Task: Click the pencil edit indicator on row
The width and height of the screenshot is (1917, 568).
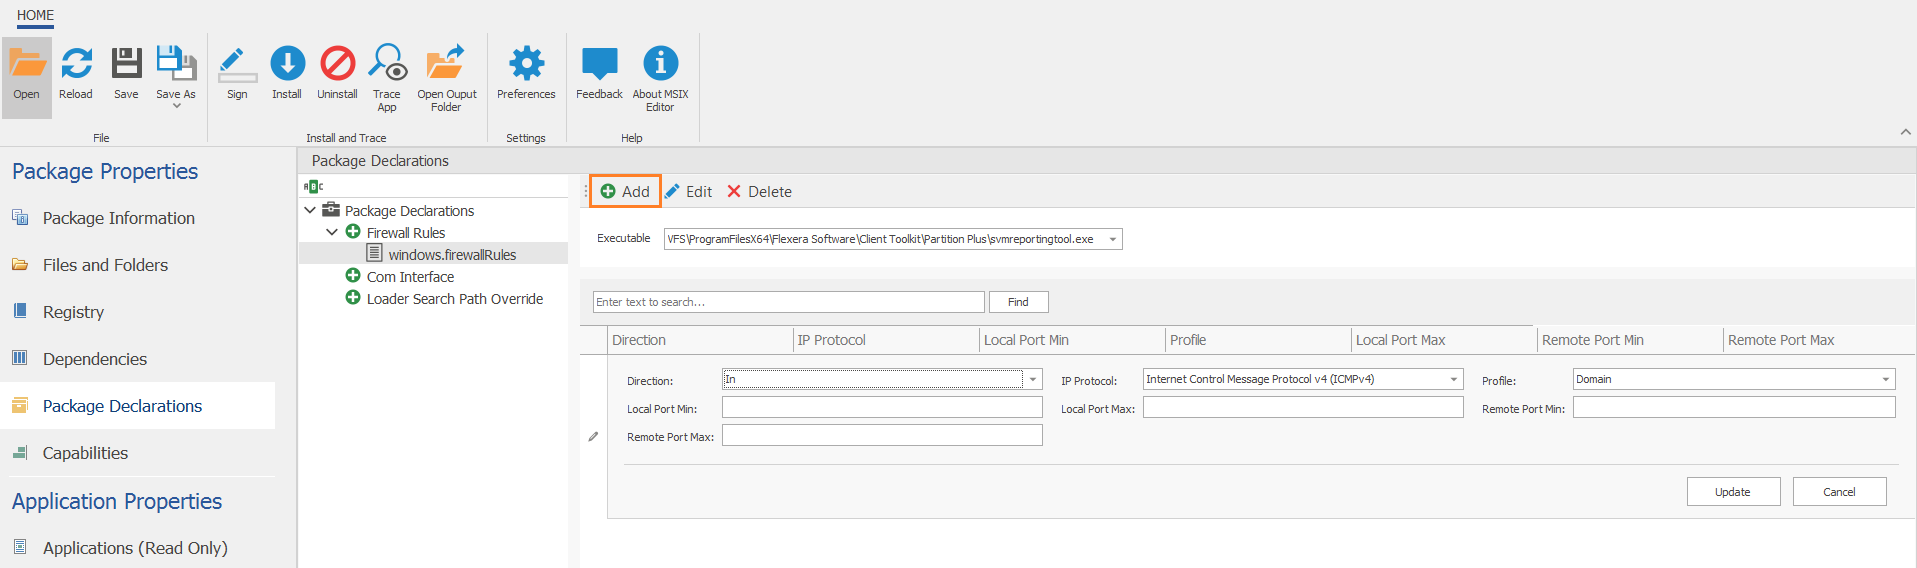Action: [x=593, y=437]
